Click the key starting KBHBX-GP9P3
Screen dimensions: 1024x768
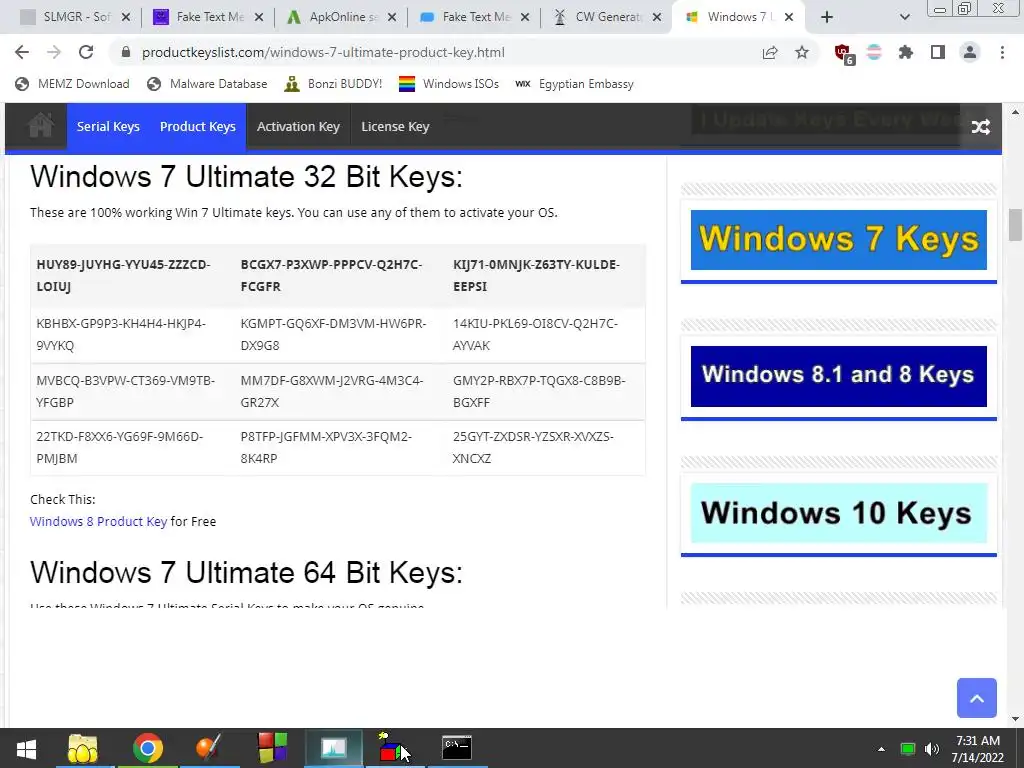(121, 334)
